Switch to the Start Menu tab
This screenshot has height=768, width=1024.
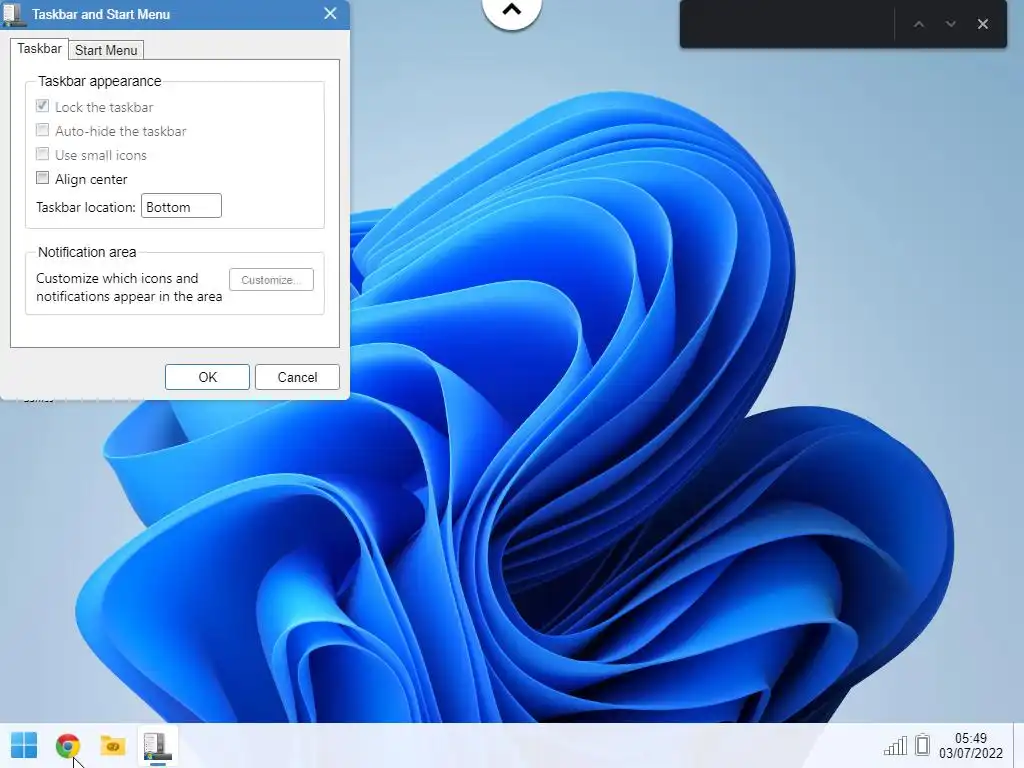106,50
